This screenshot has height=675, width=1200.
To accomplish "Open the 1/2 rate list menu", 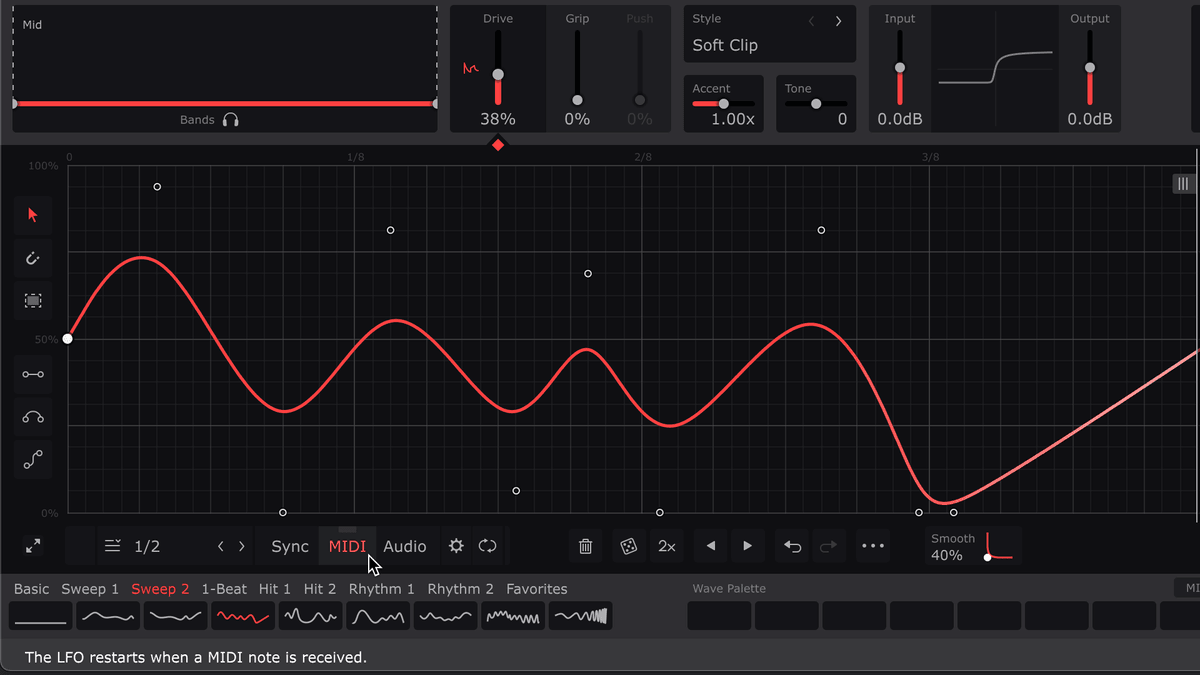I will [x=112, y=546].
